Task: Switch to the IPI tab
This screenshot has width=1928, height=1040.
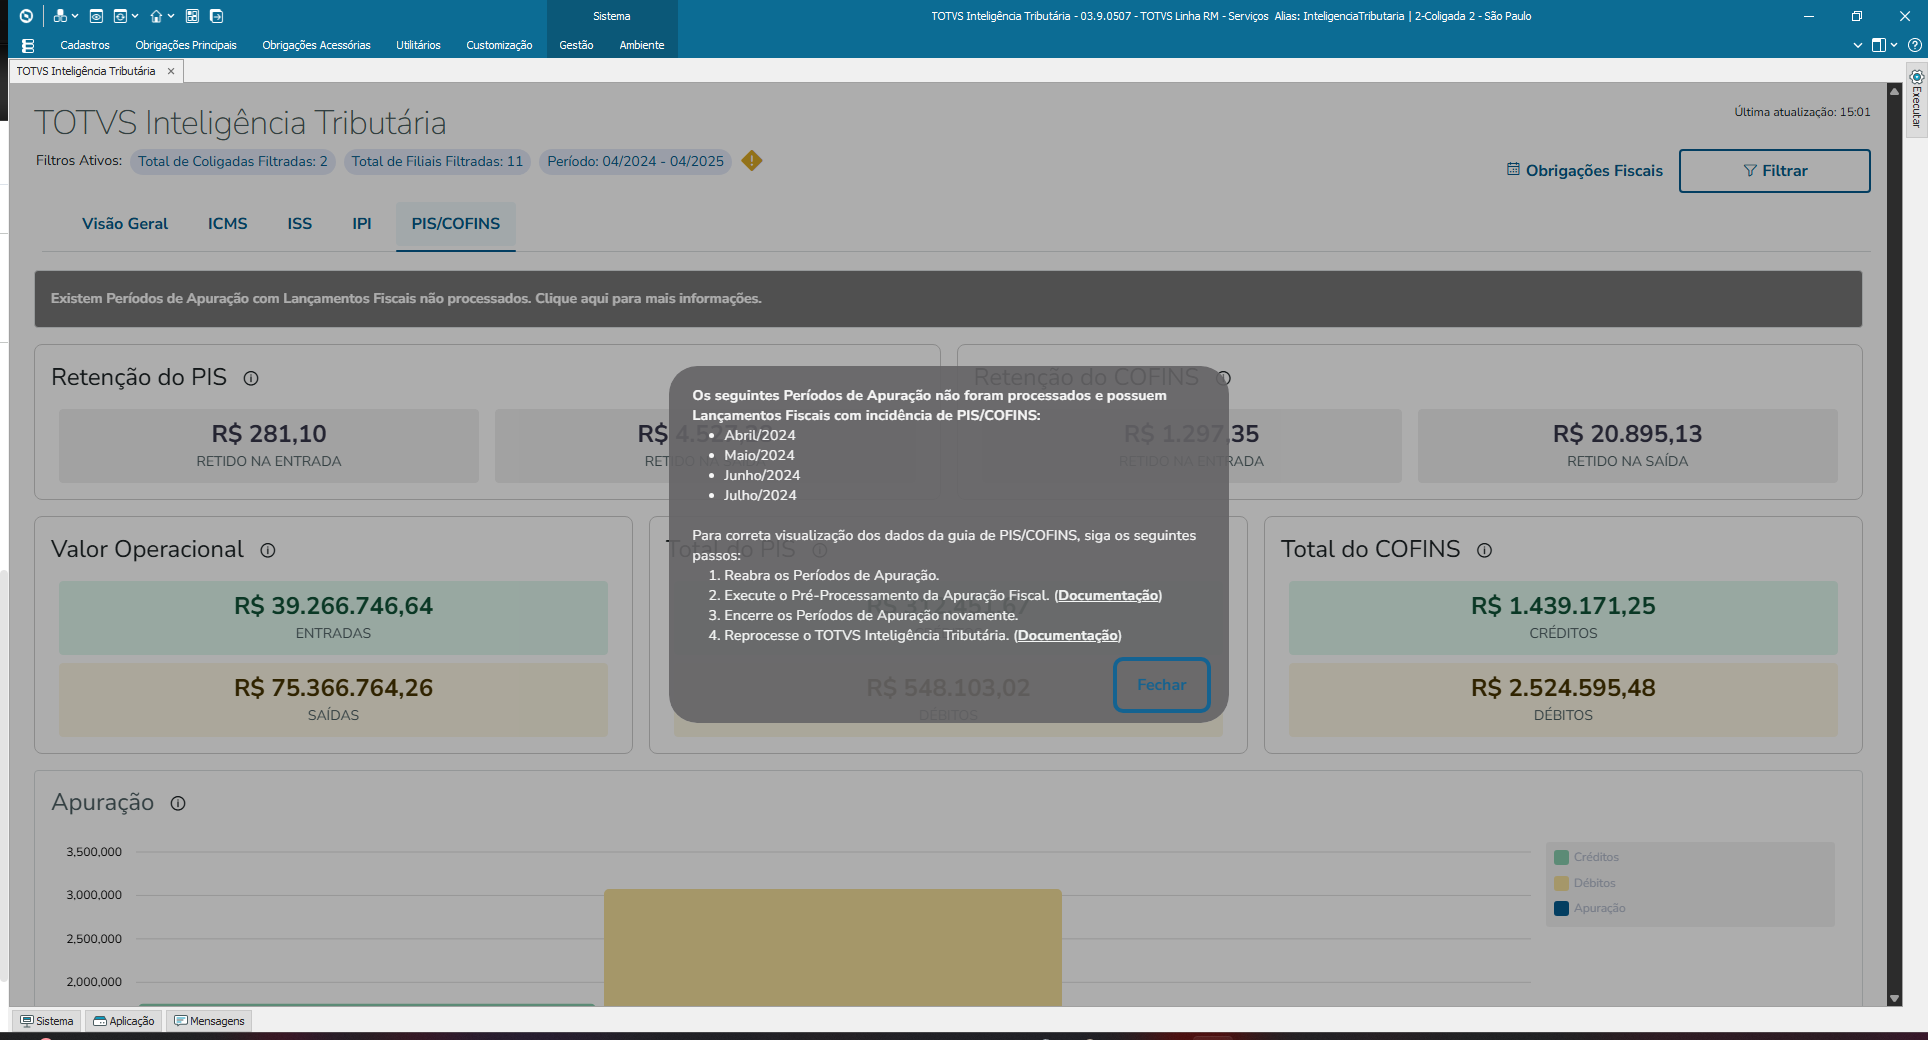Action: (x=362, y=224)
